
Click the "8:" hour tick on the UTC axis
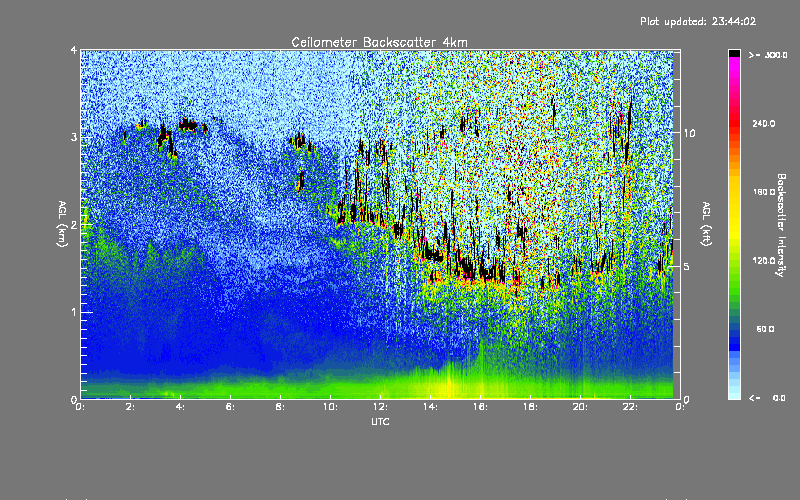(280, 407)
